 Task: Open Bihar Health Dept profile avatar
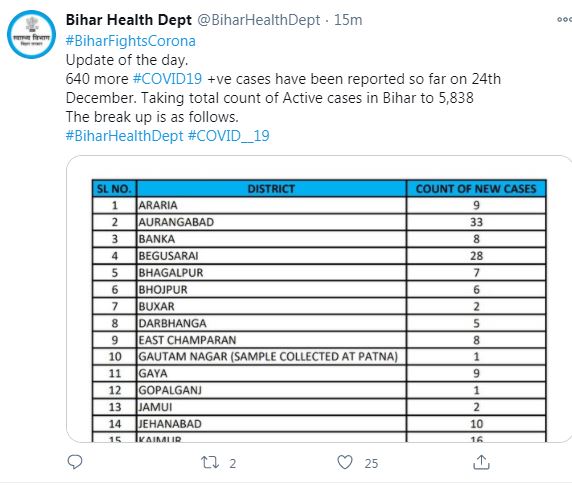coord(31,35)
